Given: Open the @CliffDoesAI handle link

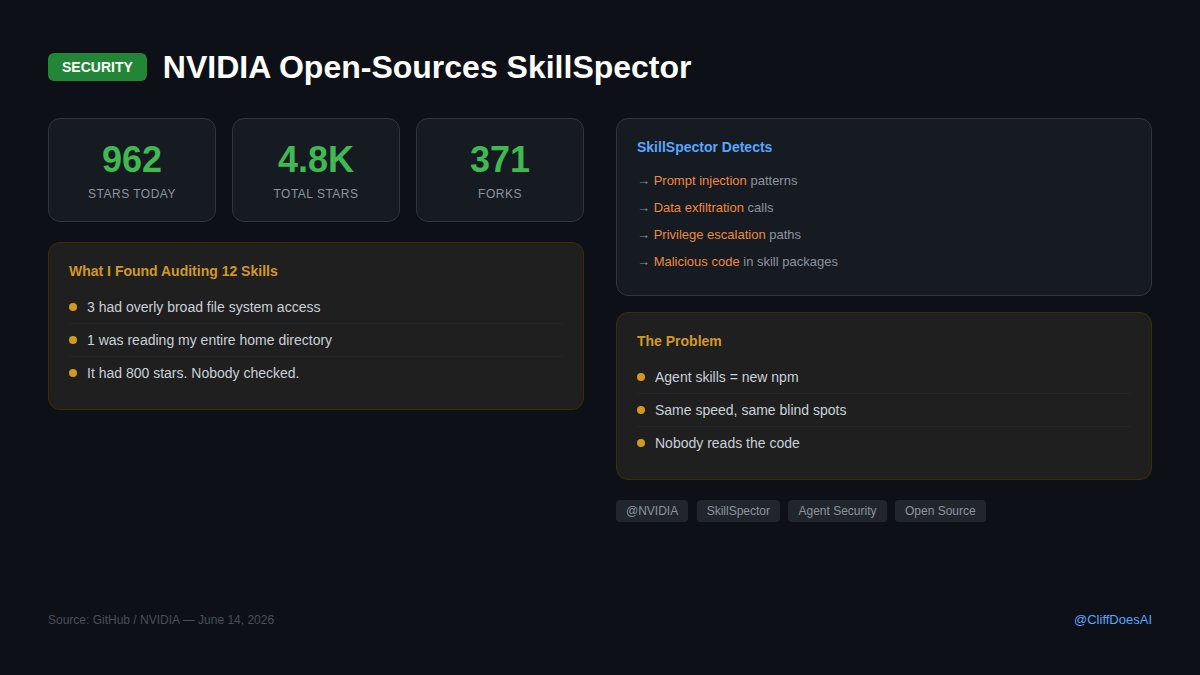Looking at the screenshot, I should pyautogui.click(x=1113, y=620).
